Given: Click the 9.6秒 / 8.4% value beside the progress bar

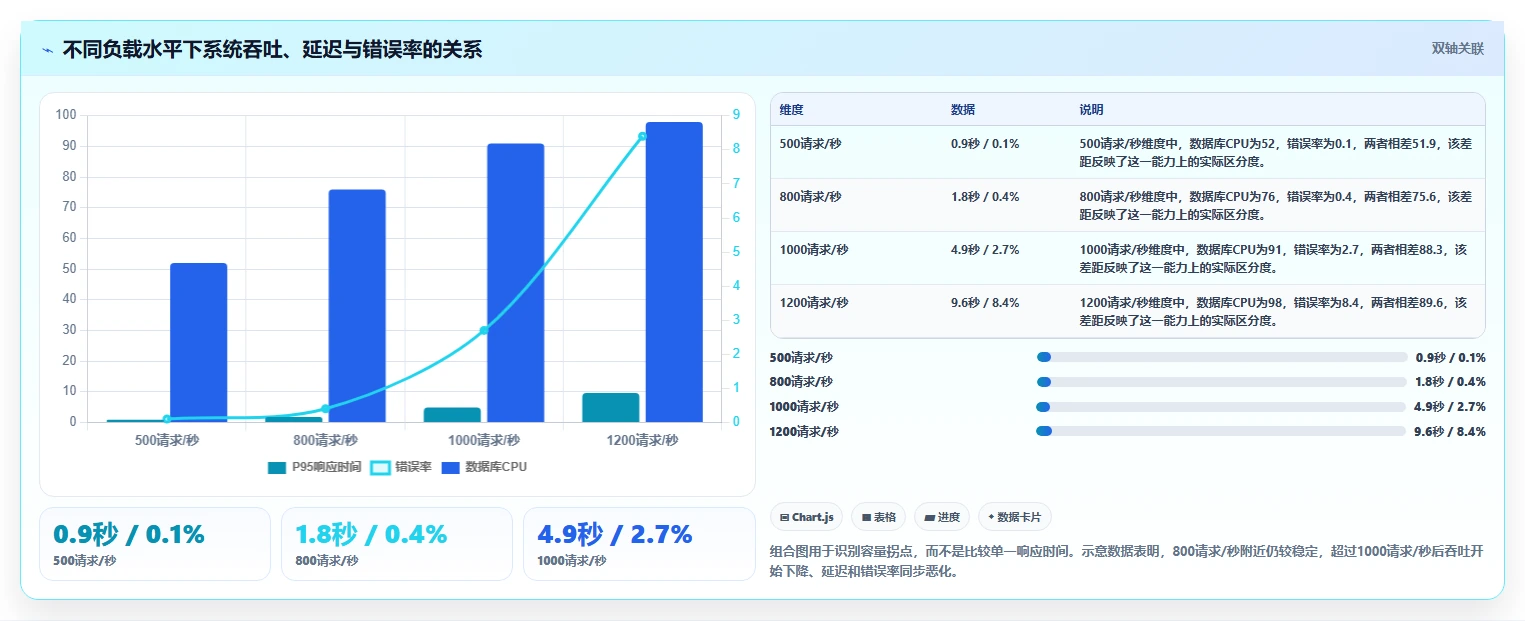Looking at the screenshot, I should point(1450,432).
